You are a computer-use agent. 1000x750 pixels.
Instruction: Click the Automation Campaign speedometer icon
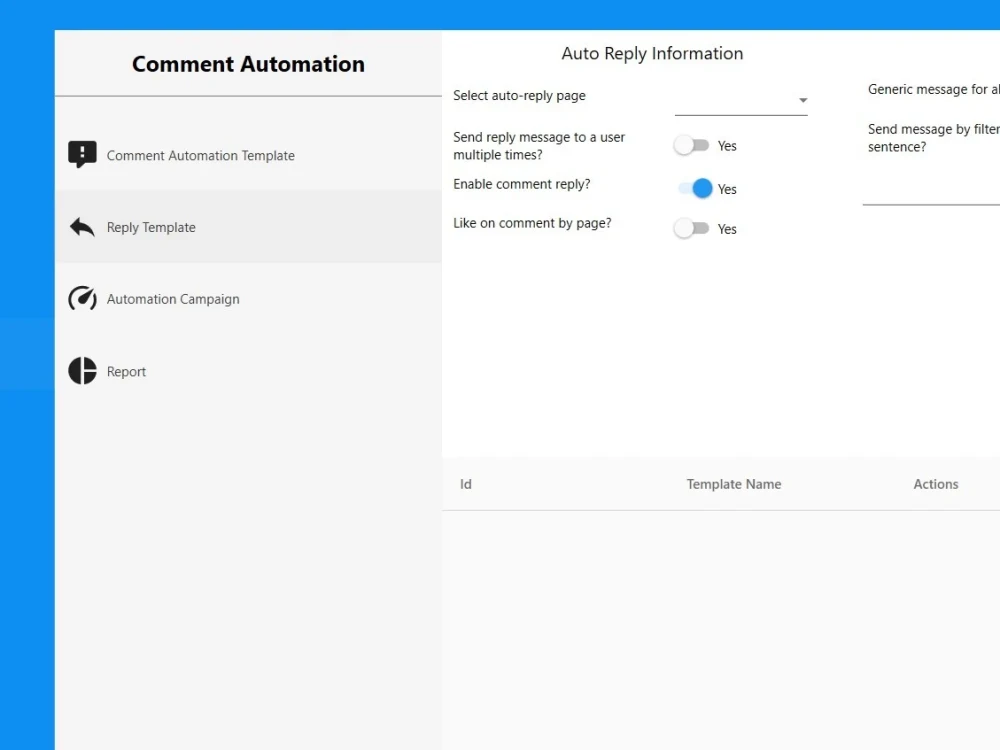82,298
